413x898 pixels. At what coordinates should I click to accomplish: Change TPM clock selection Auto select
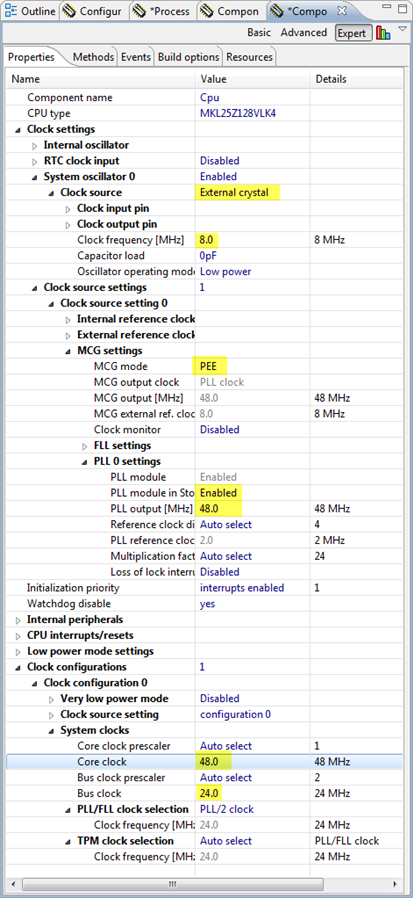226,841
